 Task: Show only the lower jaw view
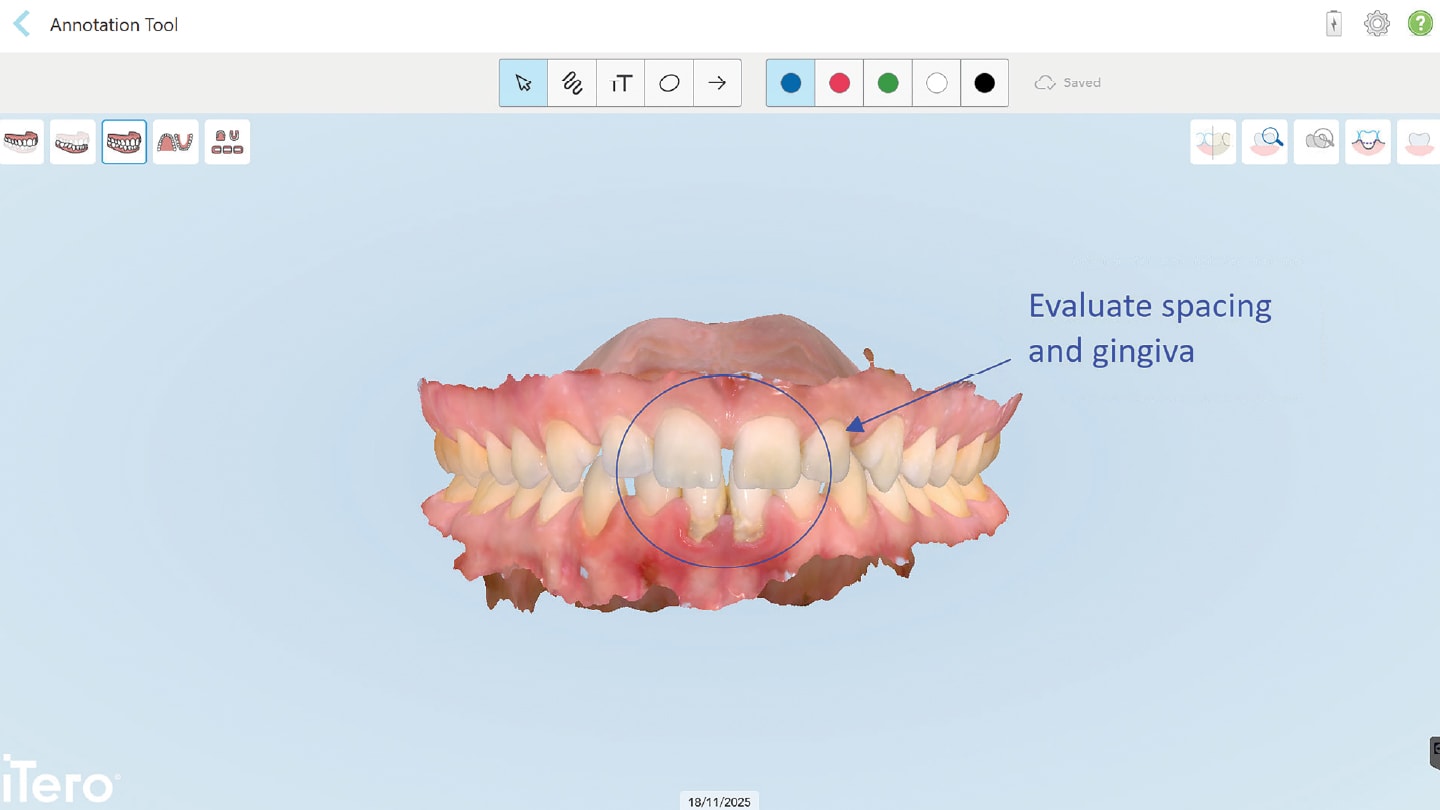(x=73, y=142)
